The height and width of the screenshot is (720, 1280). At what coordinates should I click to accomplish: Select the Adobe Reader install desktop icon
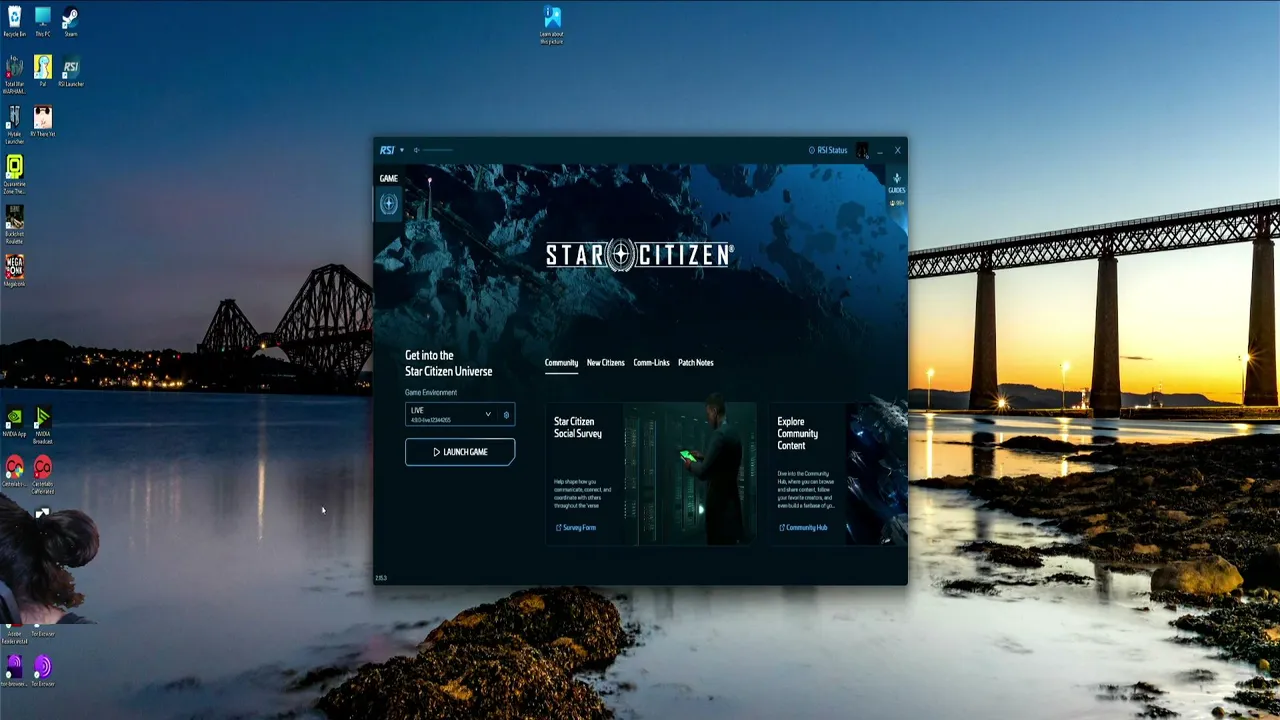click(15, 634)
